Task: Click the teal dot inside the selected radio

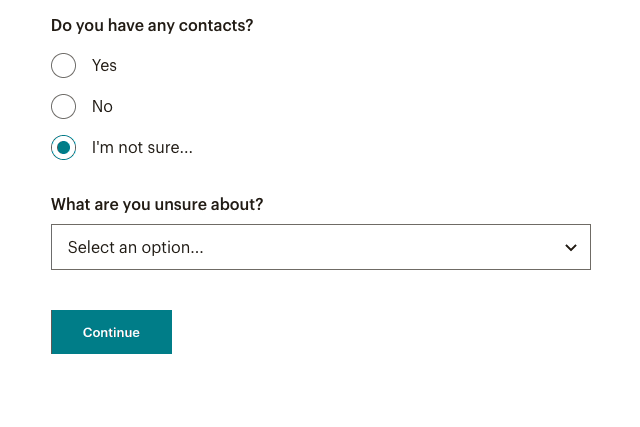Action: coord(63,148)
